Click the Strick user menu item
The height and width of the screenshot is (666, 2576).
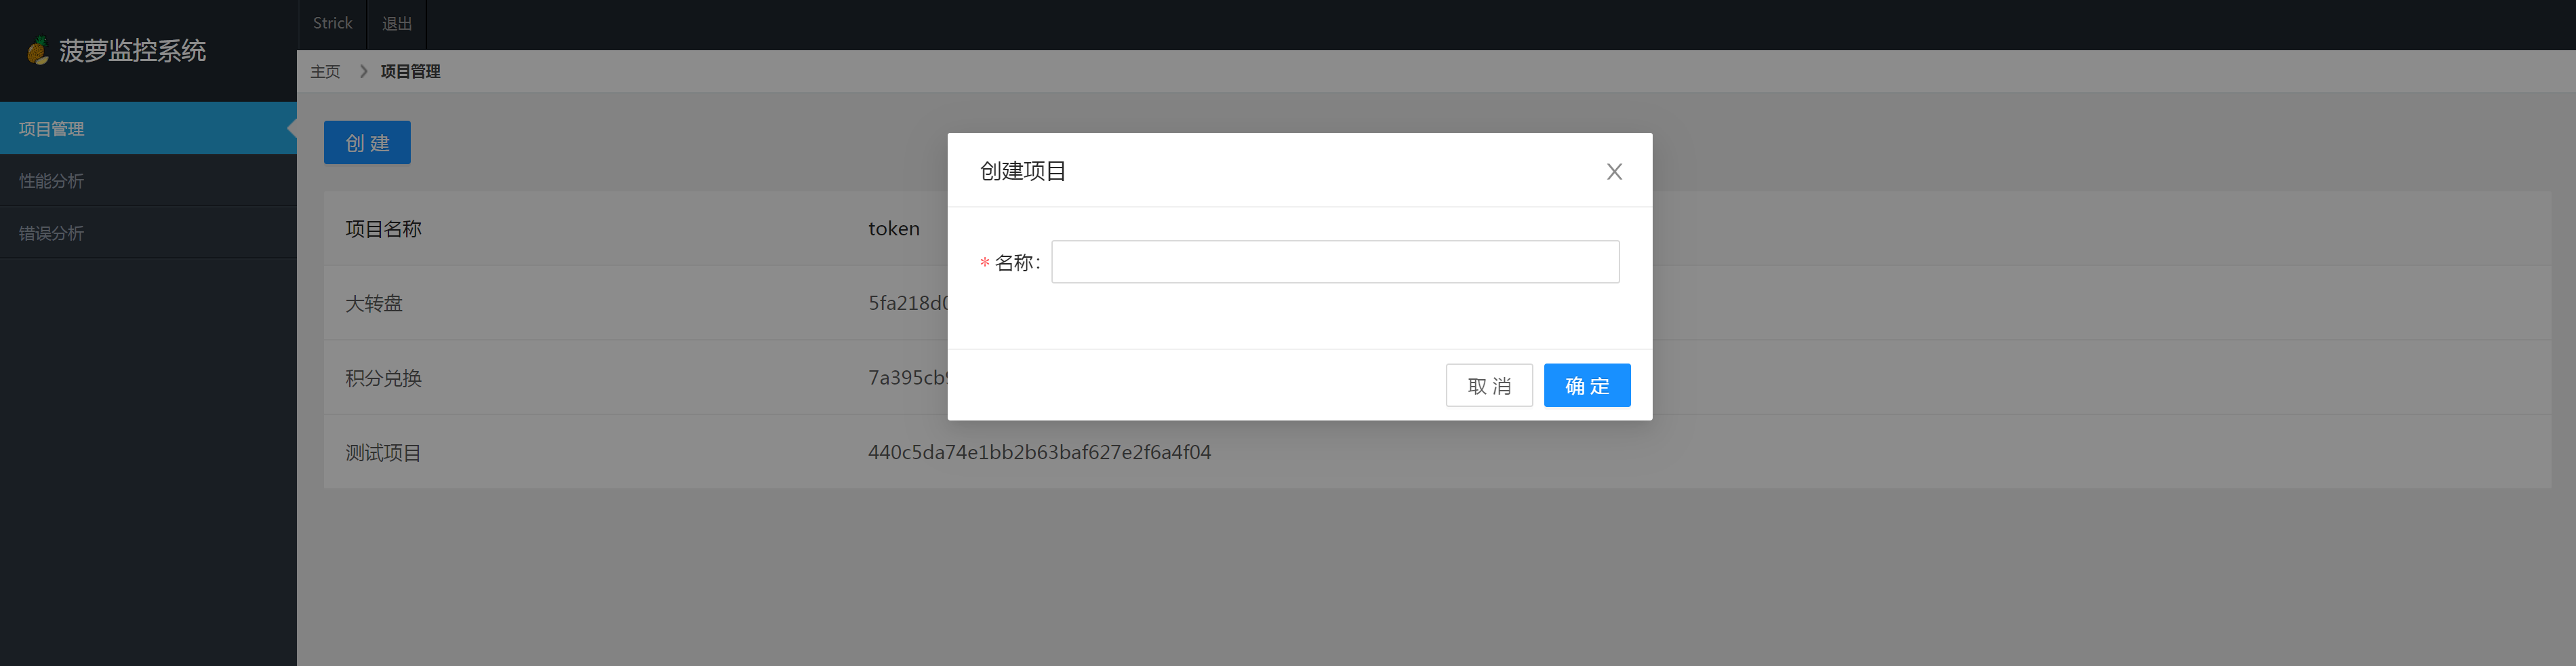click(332, 23)
